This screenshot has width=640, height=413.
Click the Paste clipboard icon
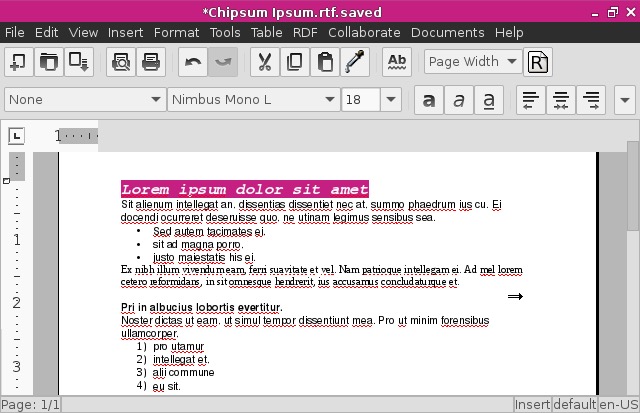[x=325, y=61]
